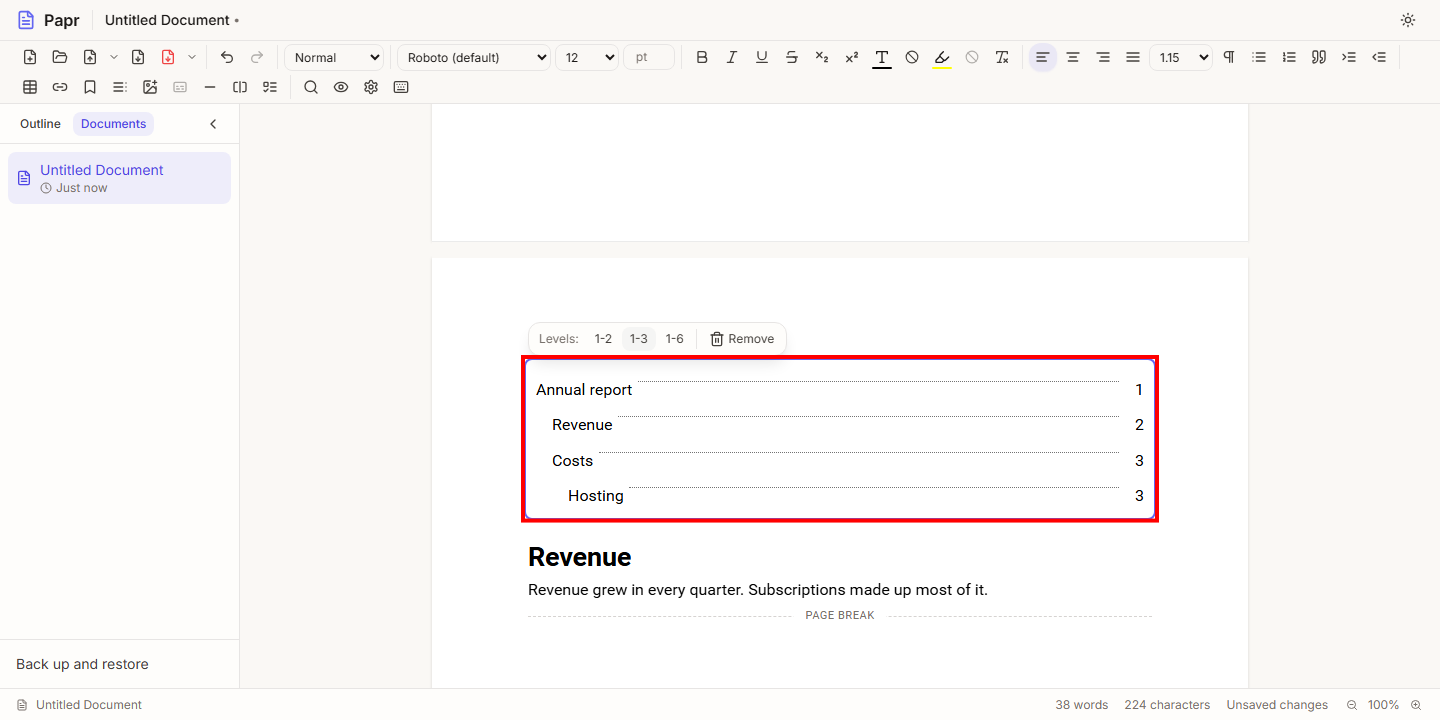Export as PDF using the red icon
The image size is (1440, 720).
point(168,57)
